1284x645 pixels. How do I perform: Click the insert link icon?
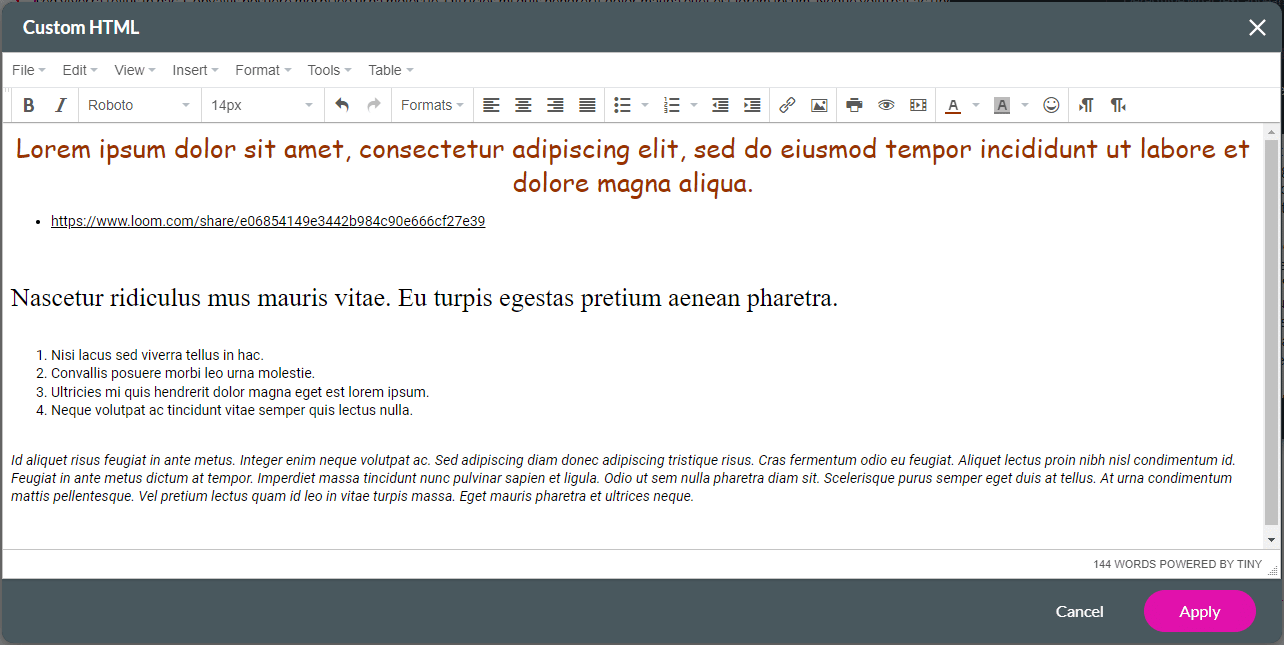[787, 105]
